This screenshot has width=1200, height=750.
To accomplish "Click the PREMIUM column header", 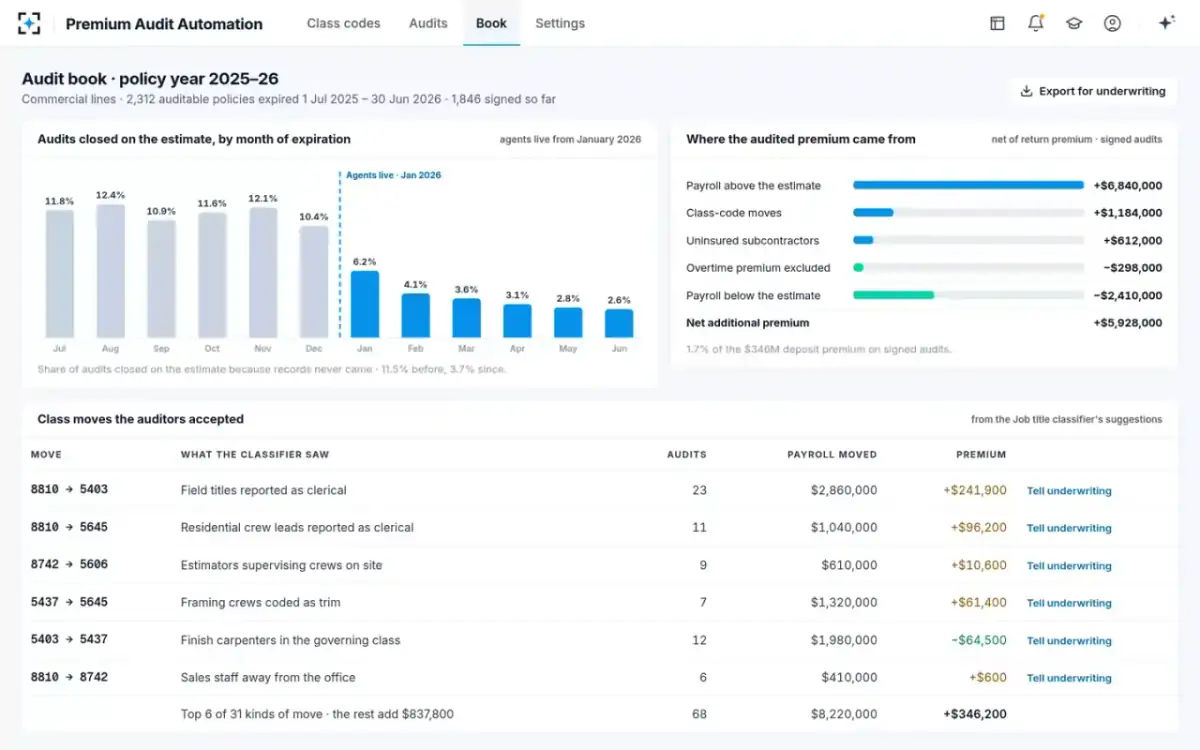I will click(981, 454).
